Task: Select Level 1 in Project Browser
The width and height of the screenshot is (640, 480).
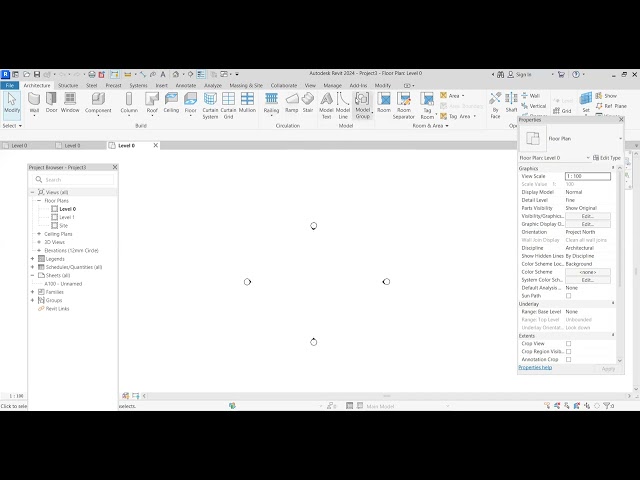Action: point(67,217)
